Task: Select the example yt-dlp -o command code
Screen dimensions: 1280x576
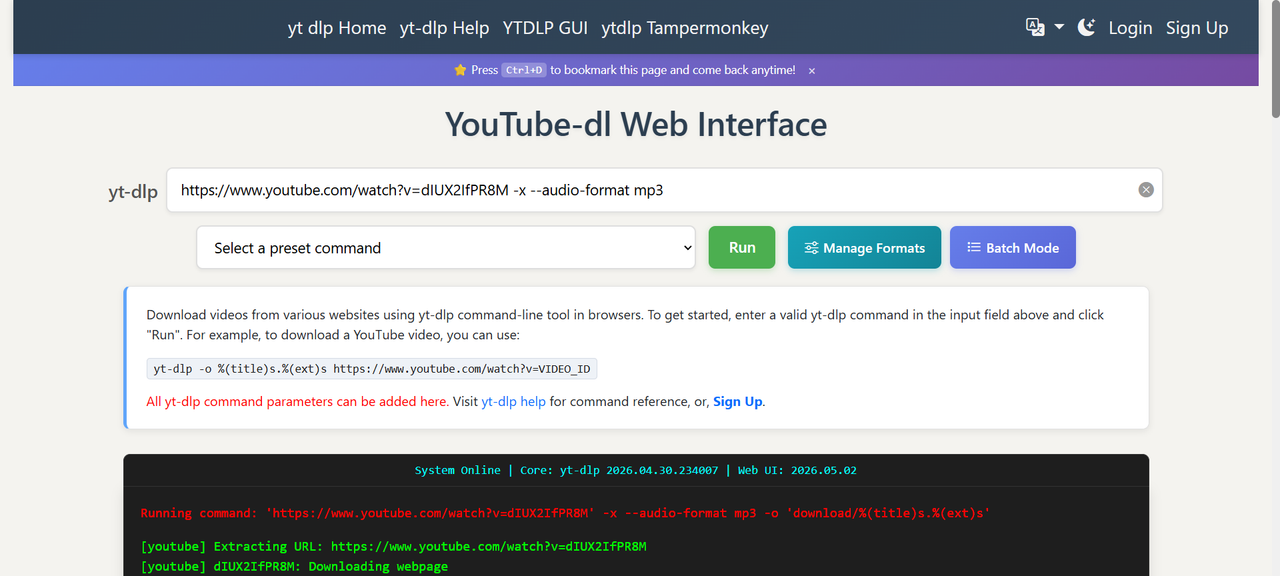Action: (372, 369)
